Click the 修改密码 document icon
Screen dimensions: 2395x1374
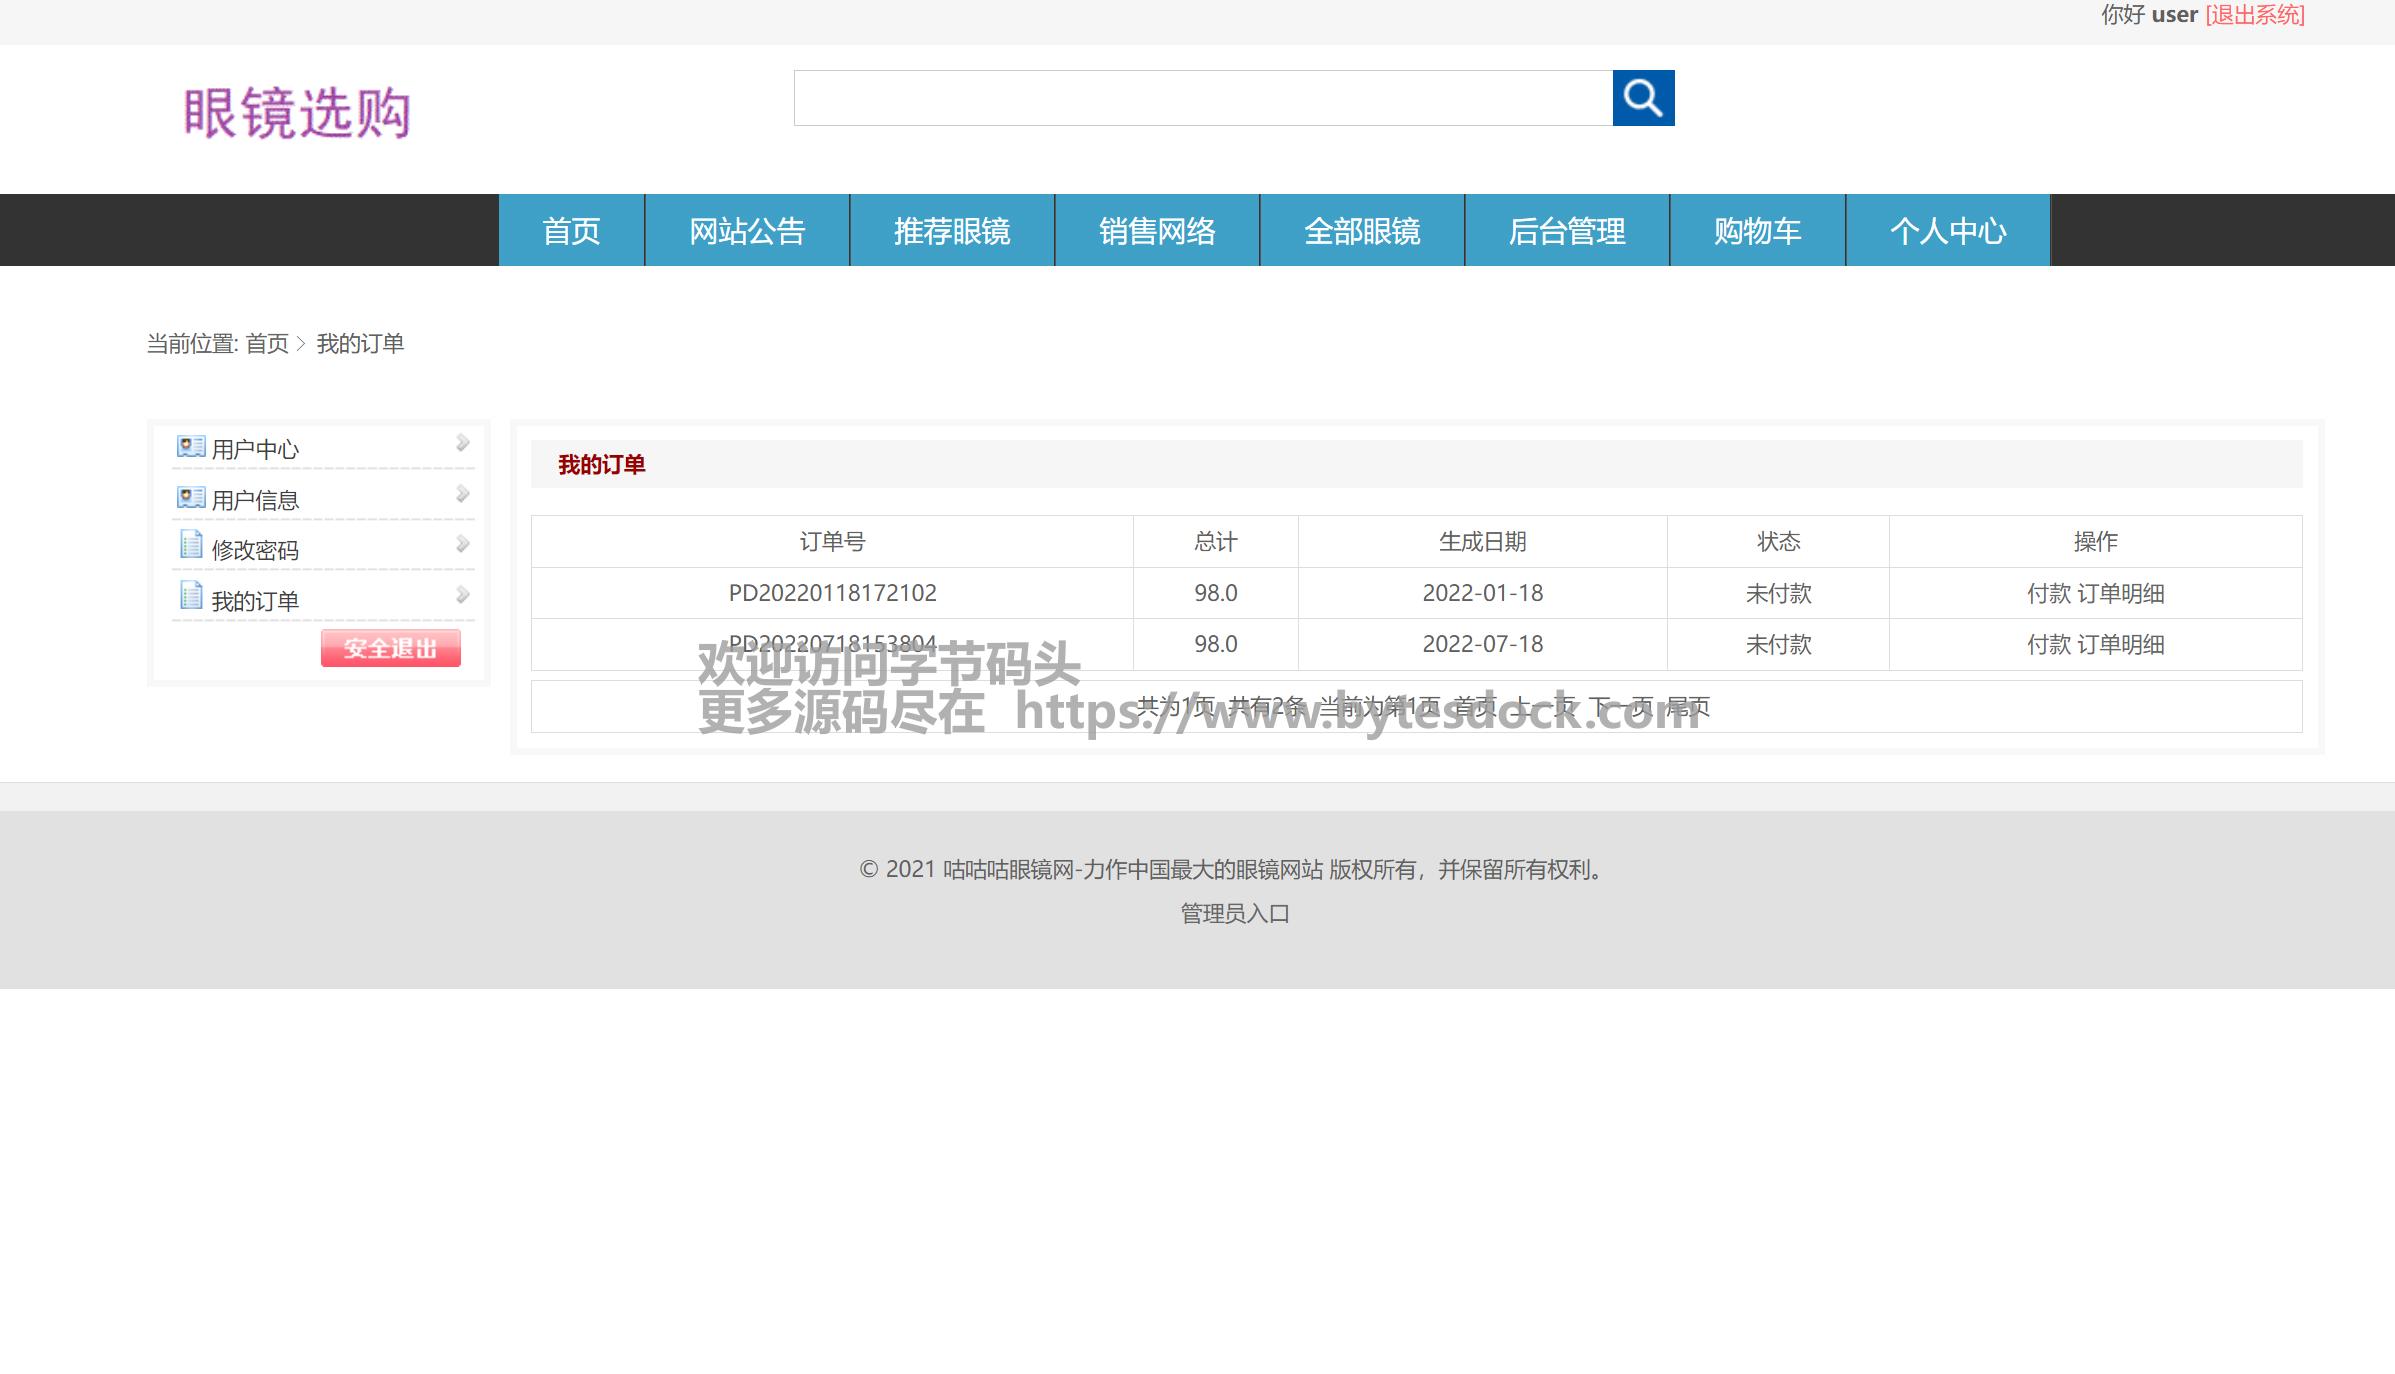click(190, 545)
